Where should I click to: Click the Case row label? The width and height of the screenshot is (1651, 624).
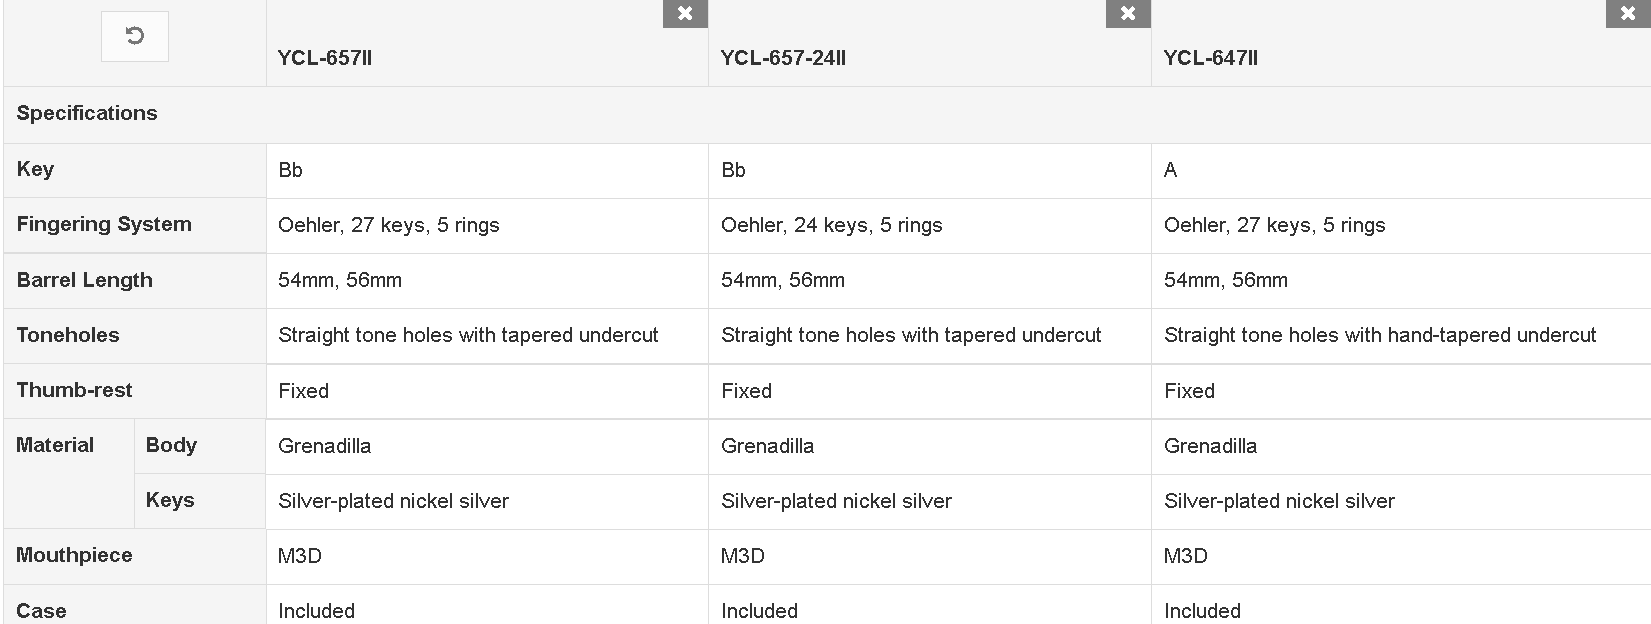click(41, 611)
